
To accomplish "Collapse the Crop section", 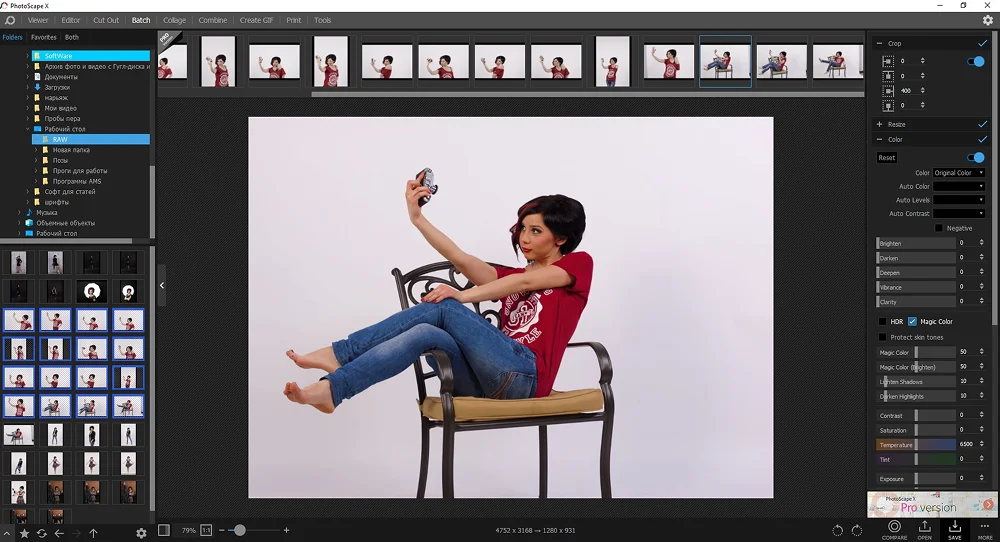I will pyautogui.click(x=879, y=43).
